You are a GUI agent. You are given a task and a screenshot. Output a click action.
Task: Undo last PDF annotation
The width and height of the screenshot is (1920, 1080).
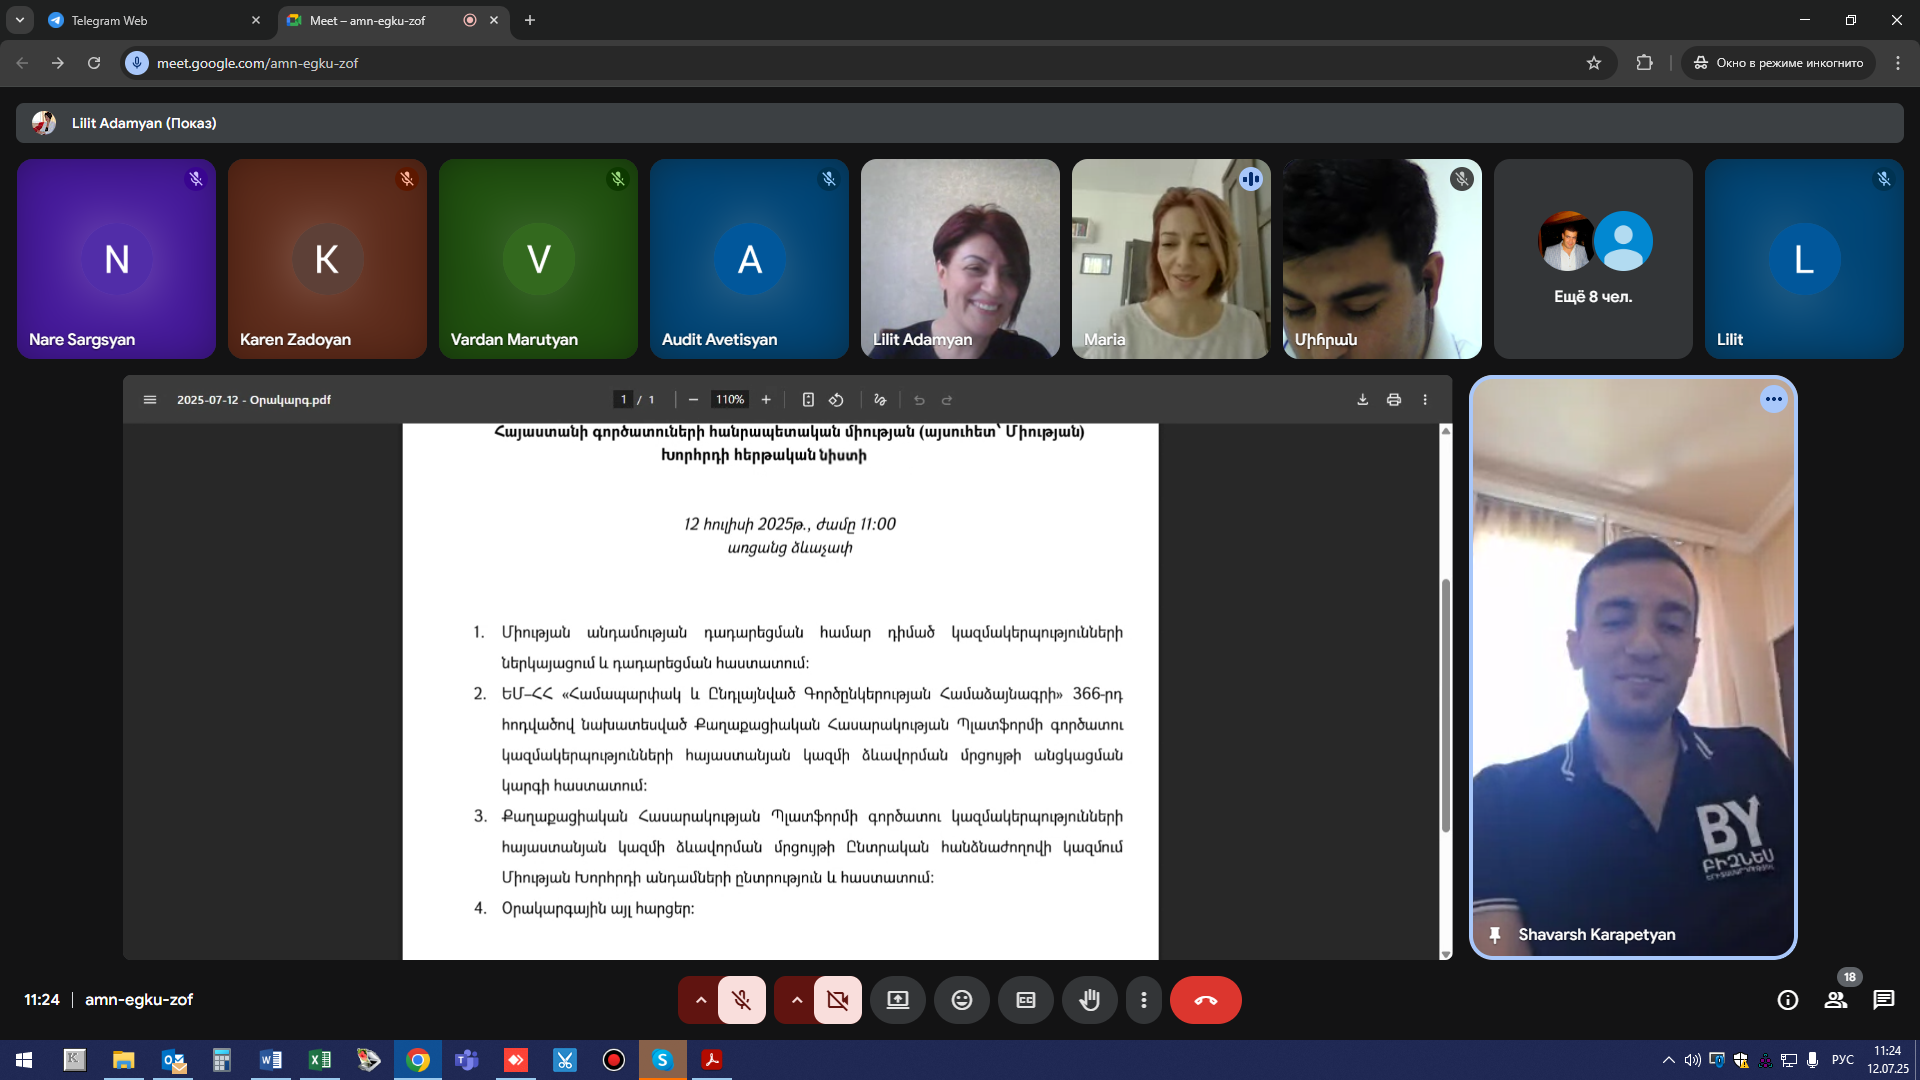pos(919,400)
